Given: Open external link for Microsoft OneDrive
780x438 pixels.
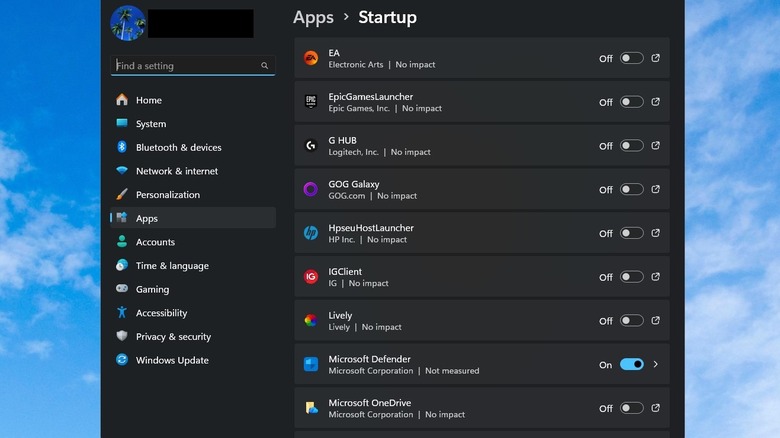Looking at the screenshot, I should tap(656, 408).
